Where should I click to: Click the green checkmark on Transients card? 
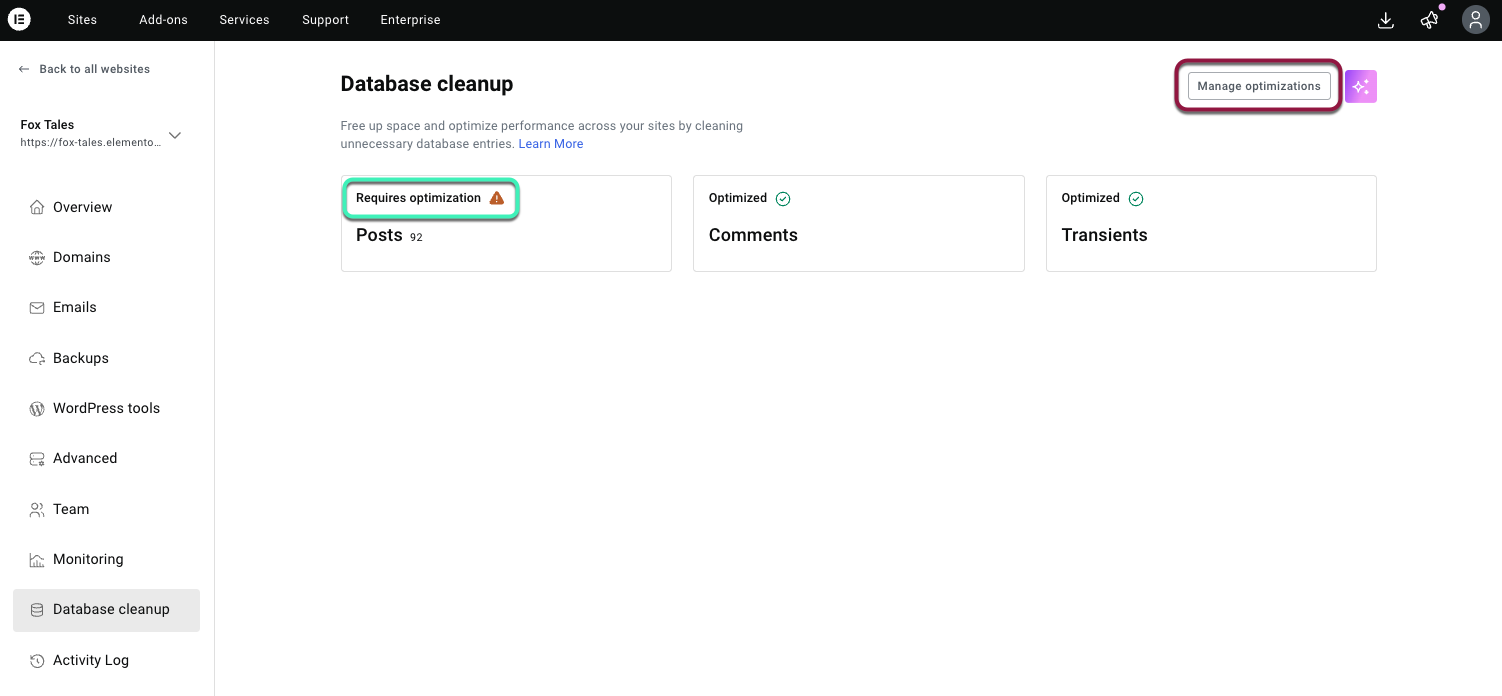click(1136, 199)
